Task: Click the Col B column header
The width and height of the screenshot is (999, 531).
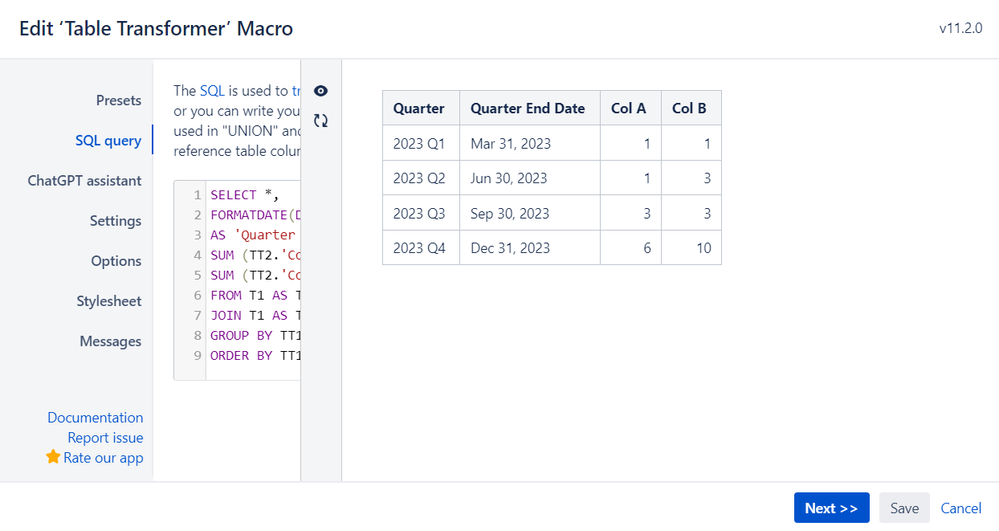Action: (x=689, y=108)
